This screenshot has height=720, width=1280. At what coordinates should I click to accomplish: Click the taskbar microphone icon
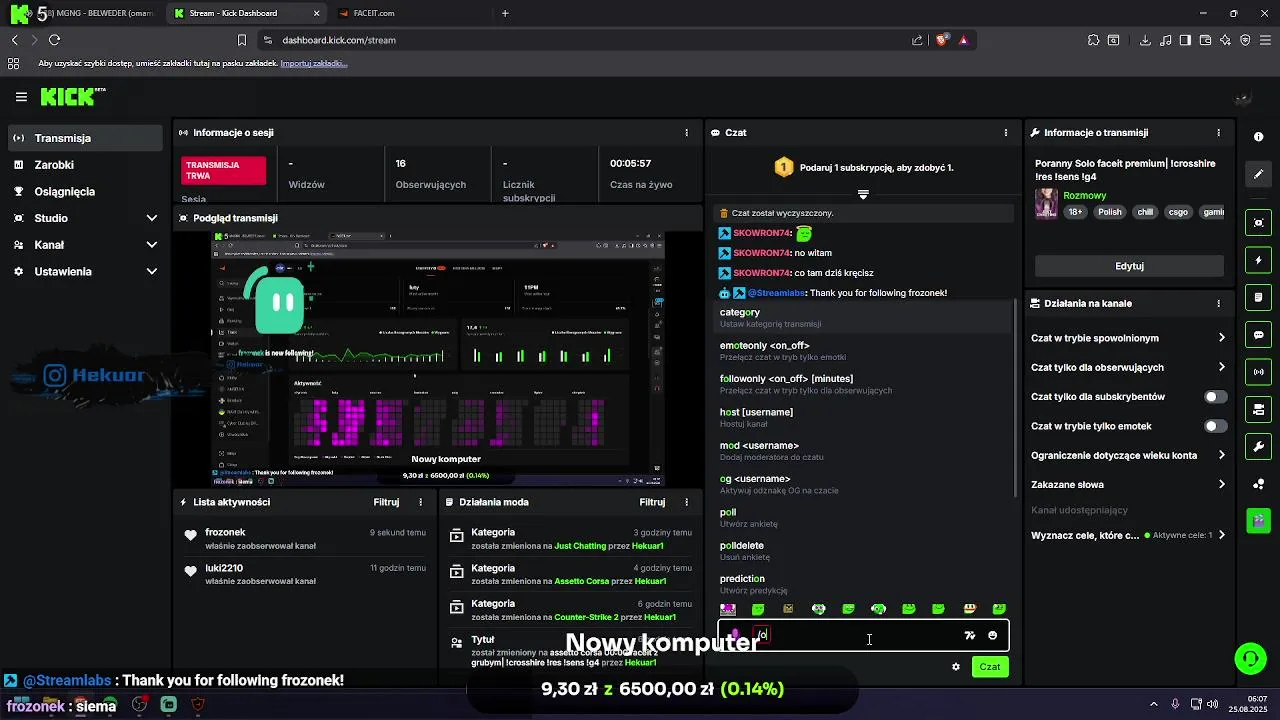tap(1175, 704)
